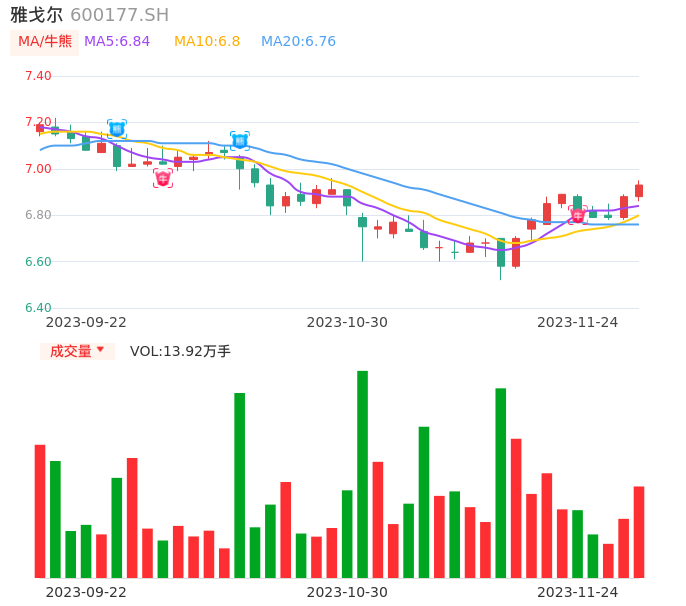Open the MA/牛熊 indicator selector
The width and height of the screenshot is (686, 606).
pyautogui.click(x=45, y=42)
